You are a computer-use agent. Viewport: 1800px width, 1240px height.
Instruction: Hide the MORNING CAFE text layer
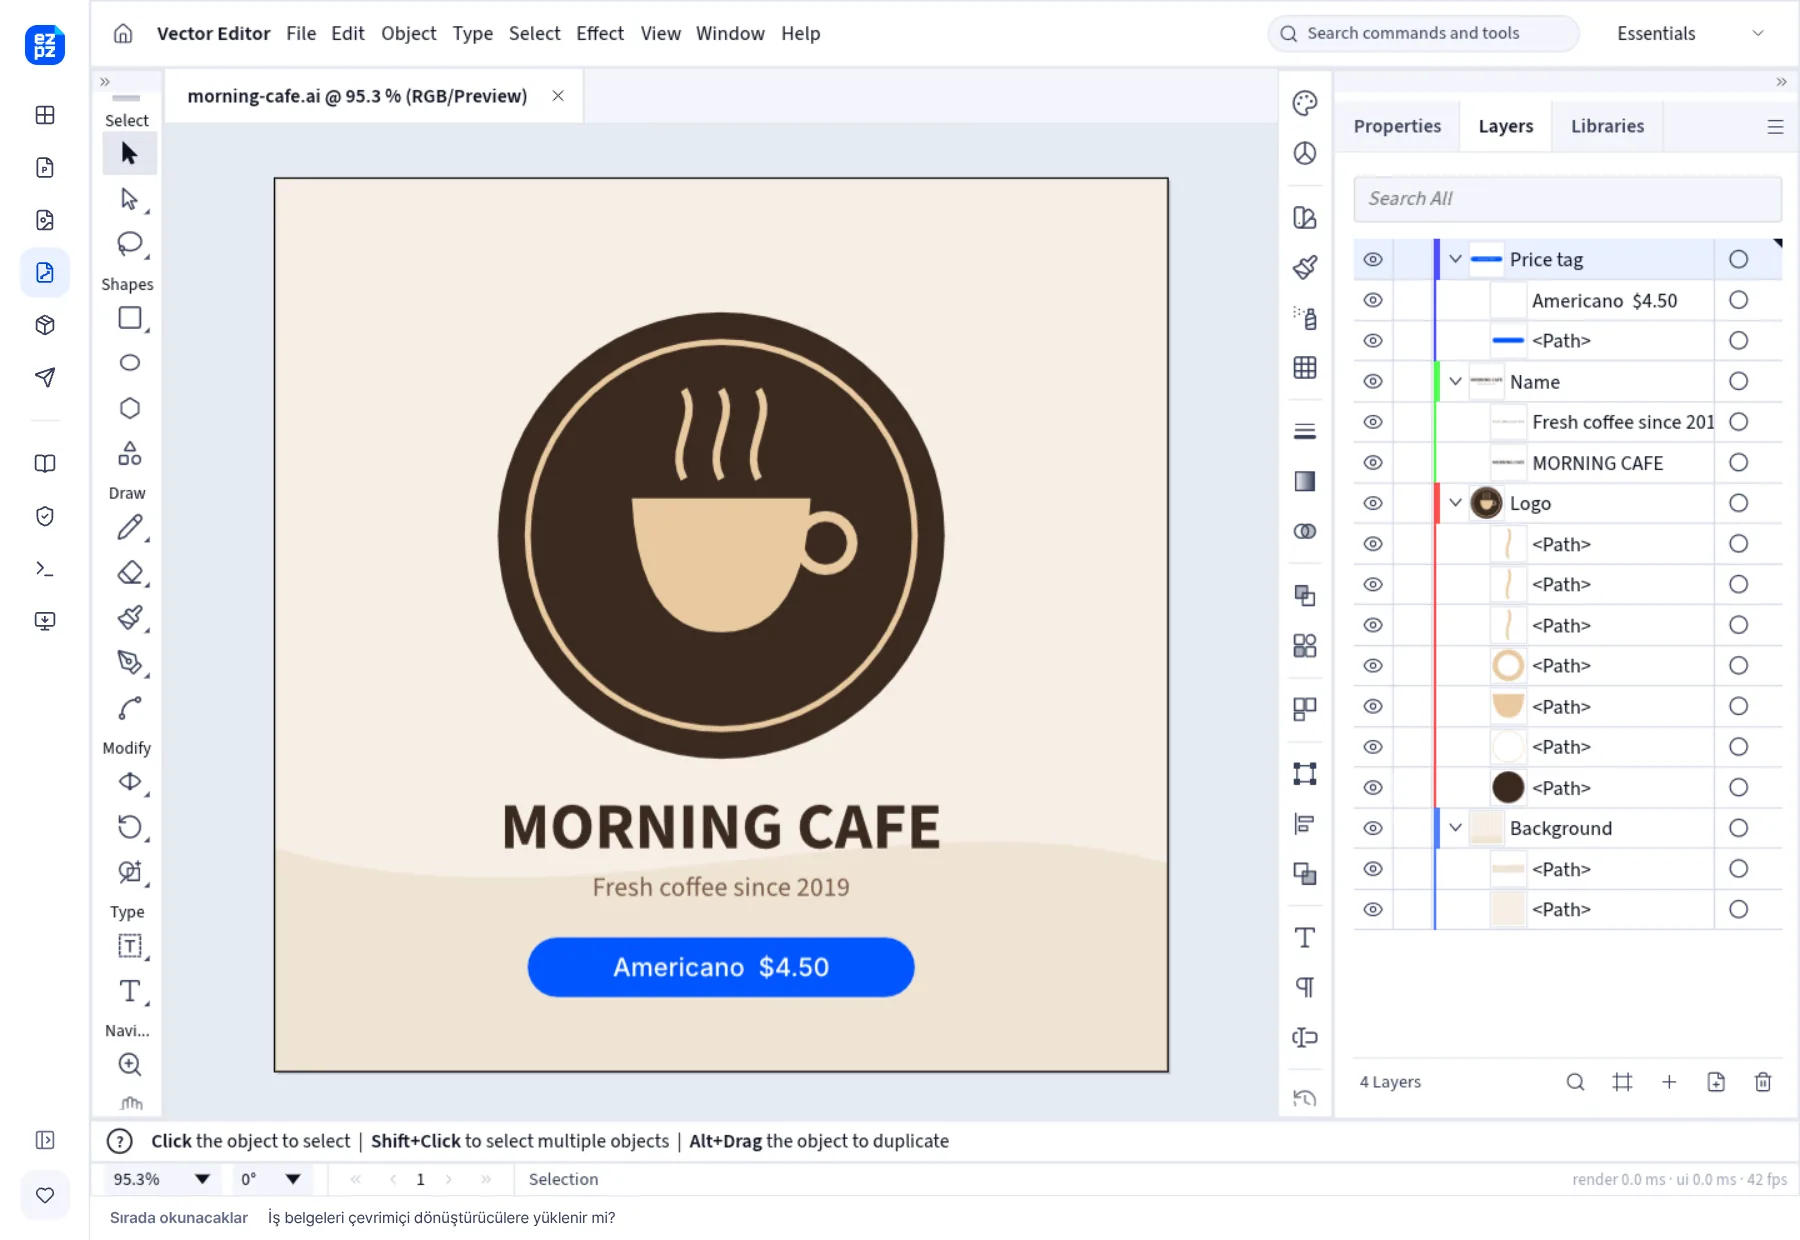(1373, 462)
